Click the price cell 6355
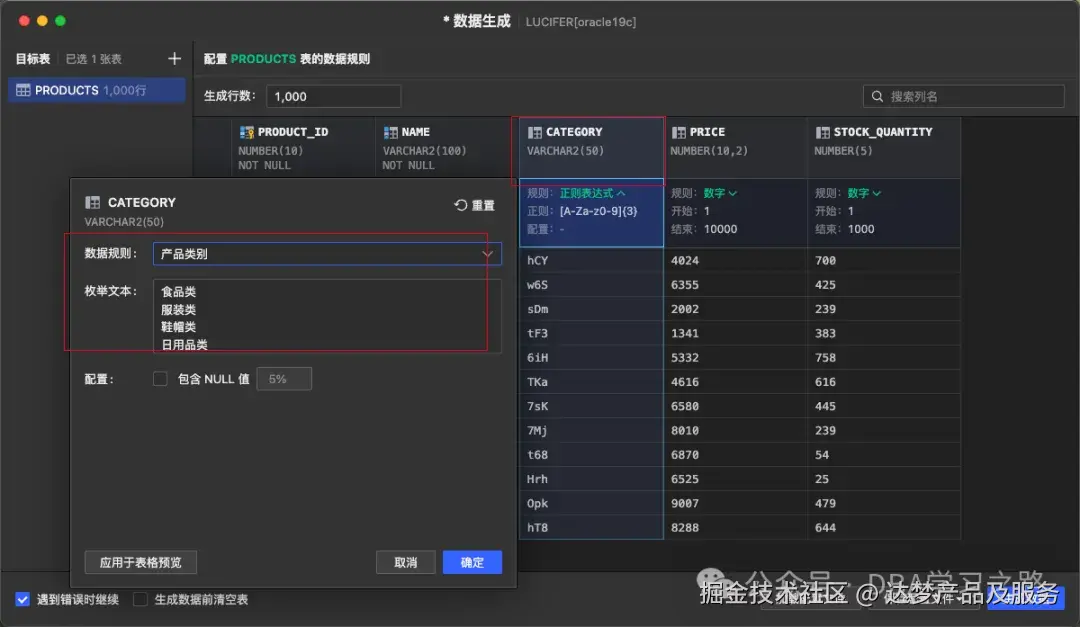This screenshot has height=627, width=1080. coord(736,285)
